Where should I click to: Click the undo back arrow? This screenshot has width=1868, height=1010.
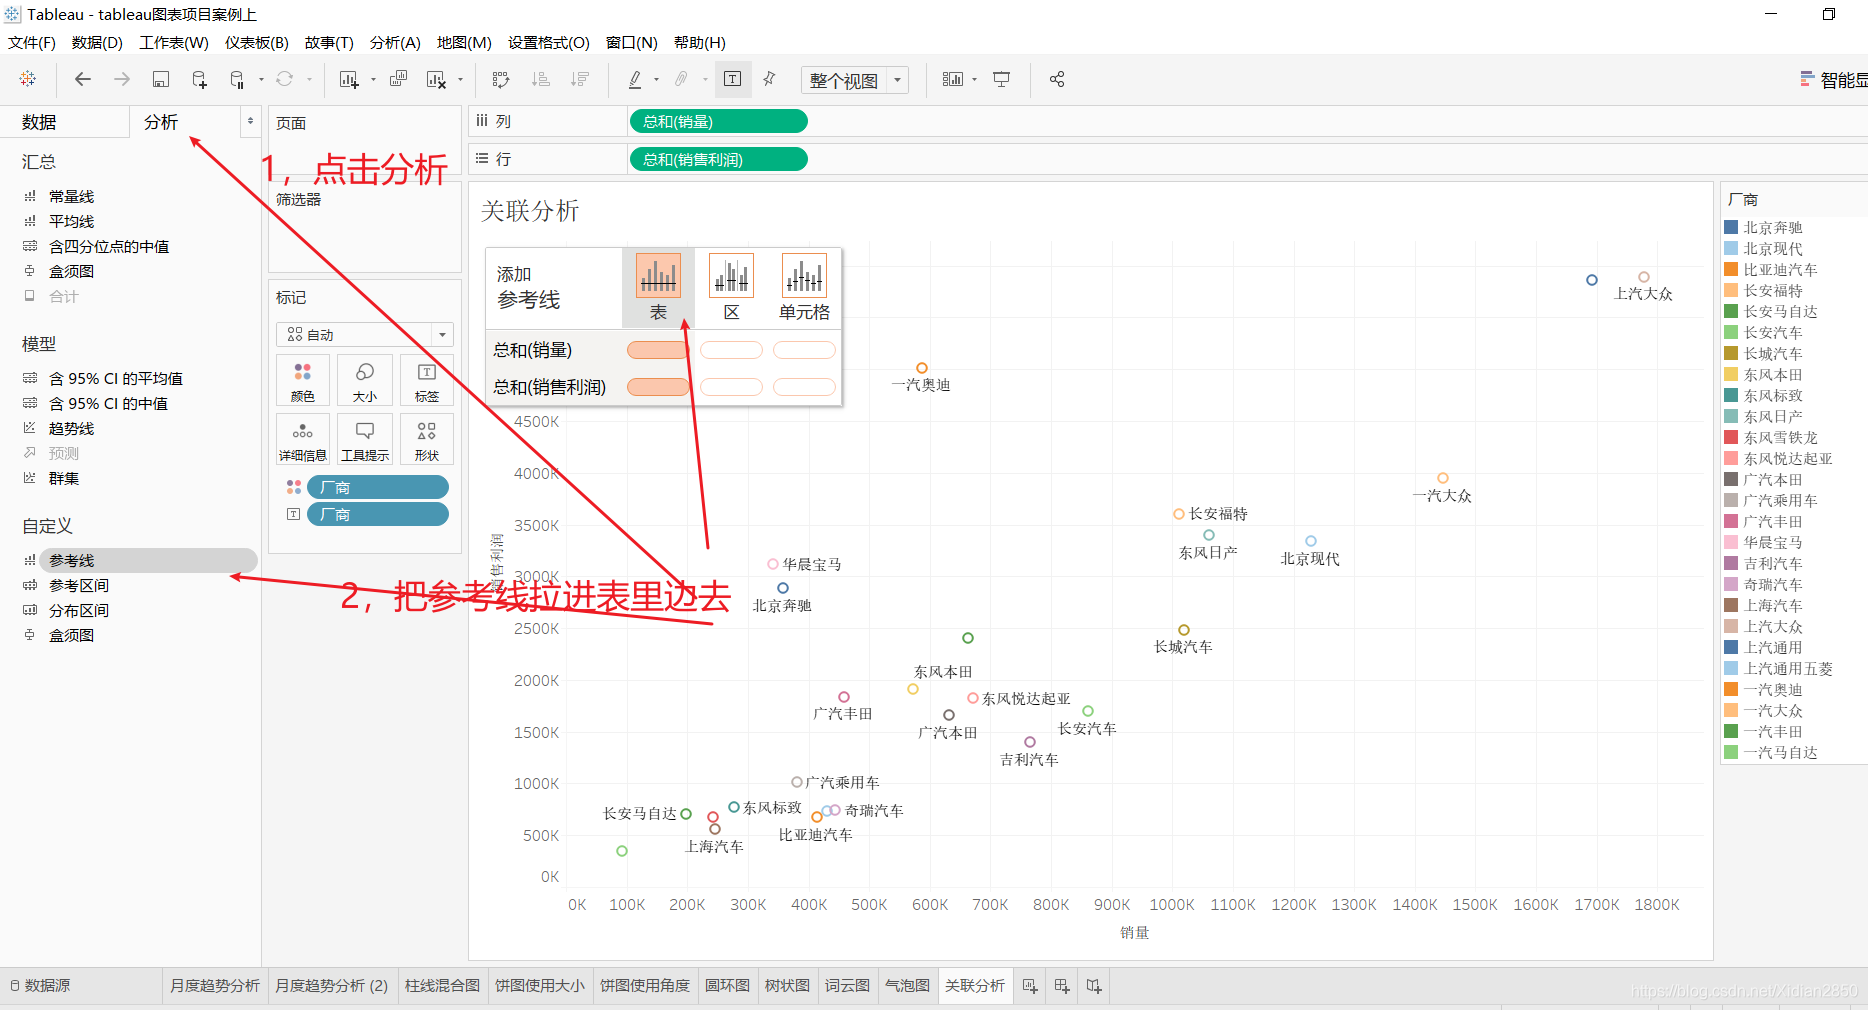click(x=83, y=79)
